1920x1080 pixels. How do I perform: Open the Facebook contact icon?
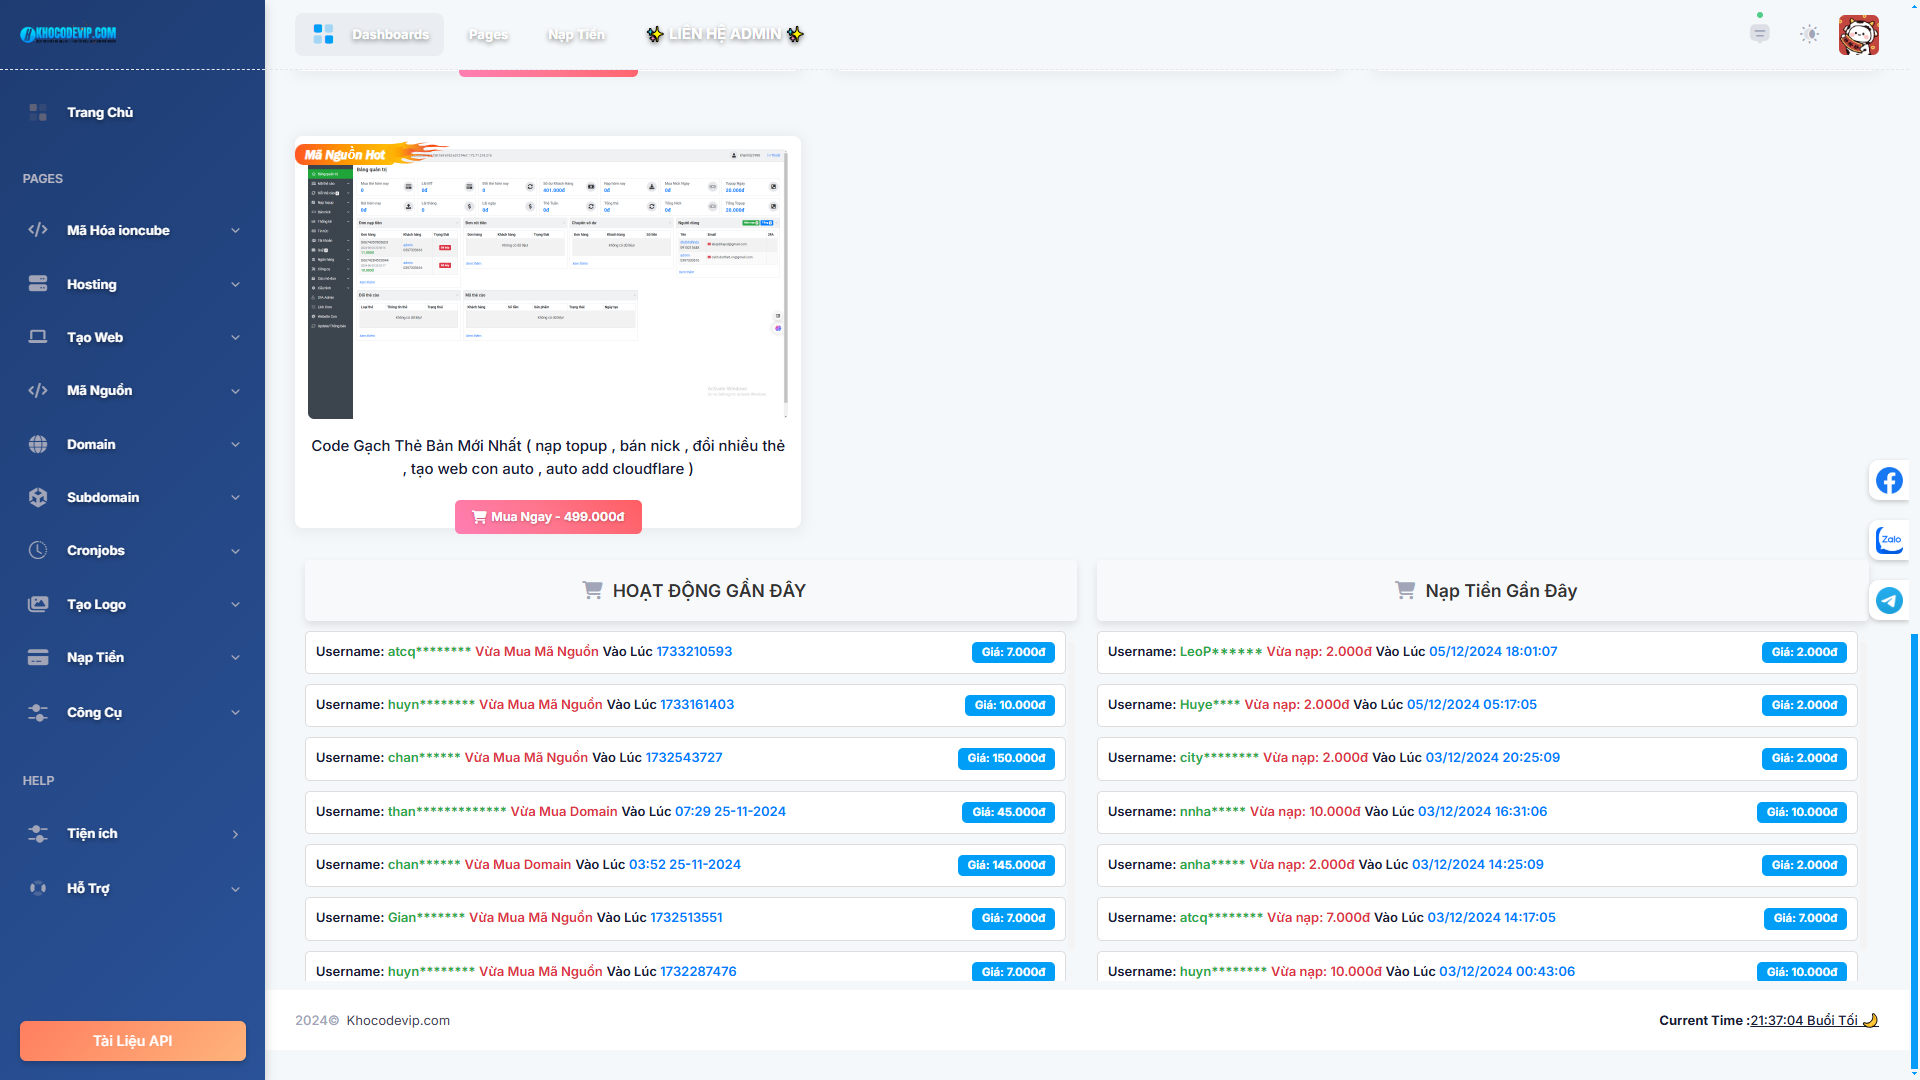[1889, 481]
